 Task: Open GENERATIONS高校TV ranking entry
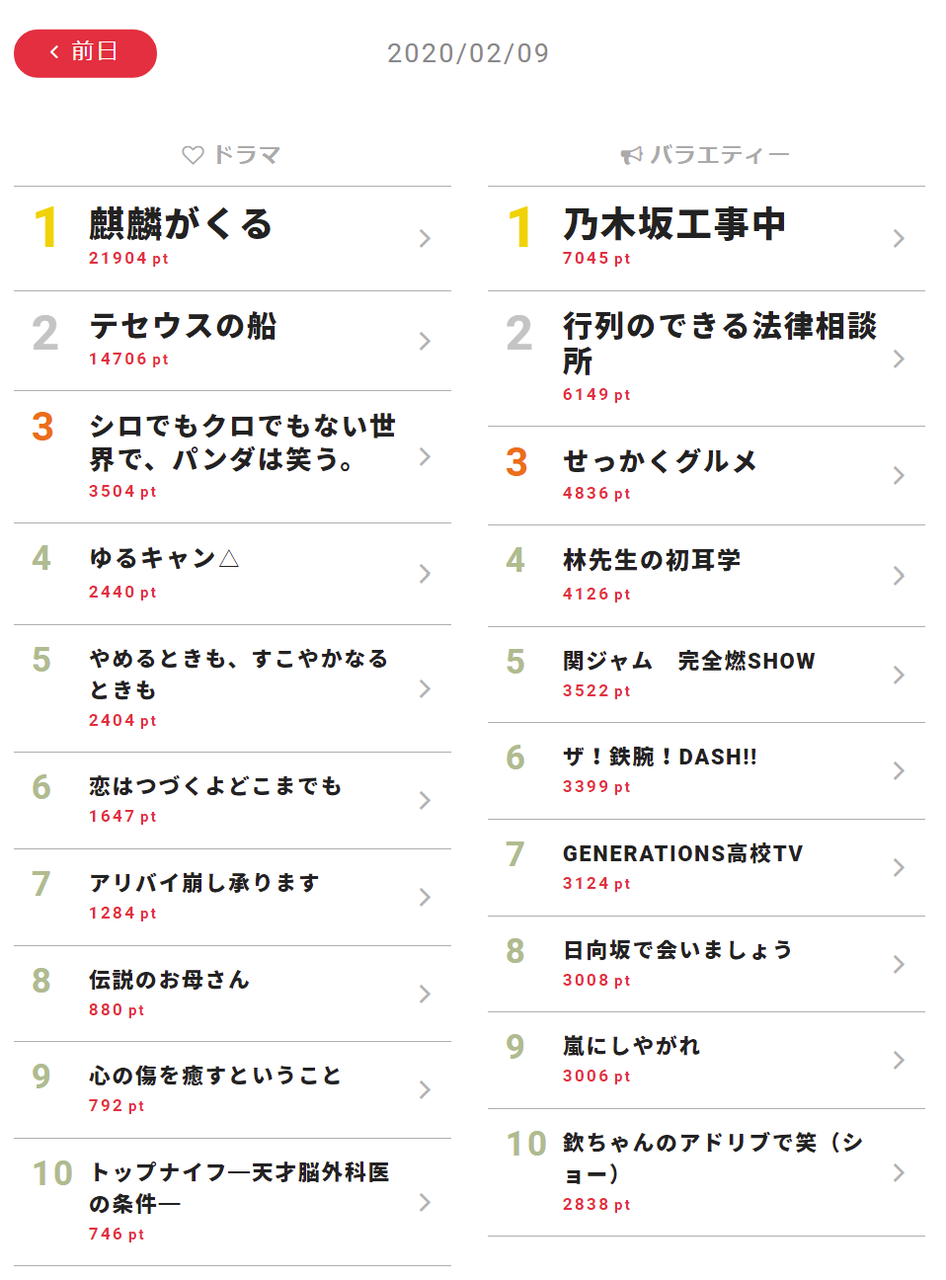coord(707,866)
